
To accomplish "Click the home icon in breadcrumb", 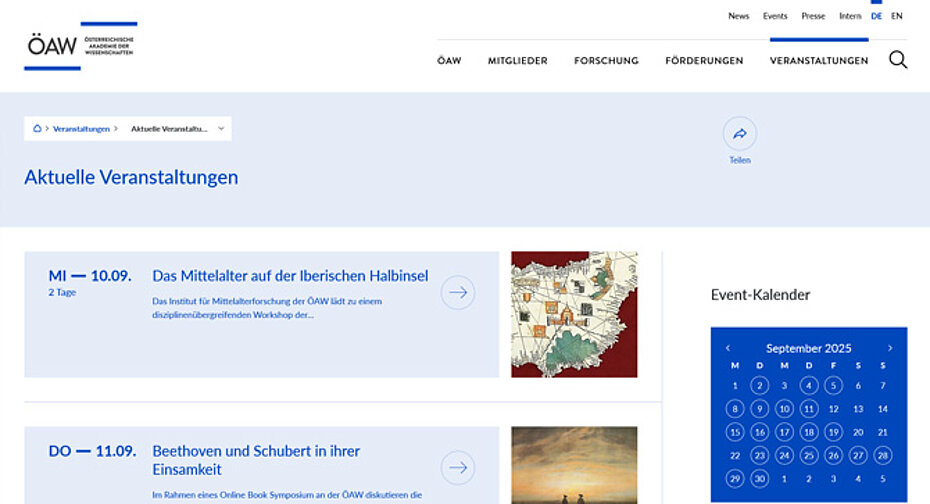I will click(x=37, y=129).
